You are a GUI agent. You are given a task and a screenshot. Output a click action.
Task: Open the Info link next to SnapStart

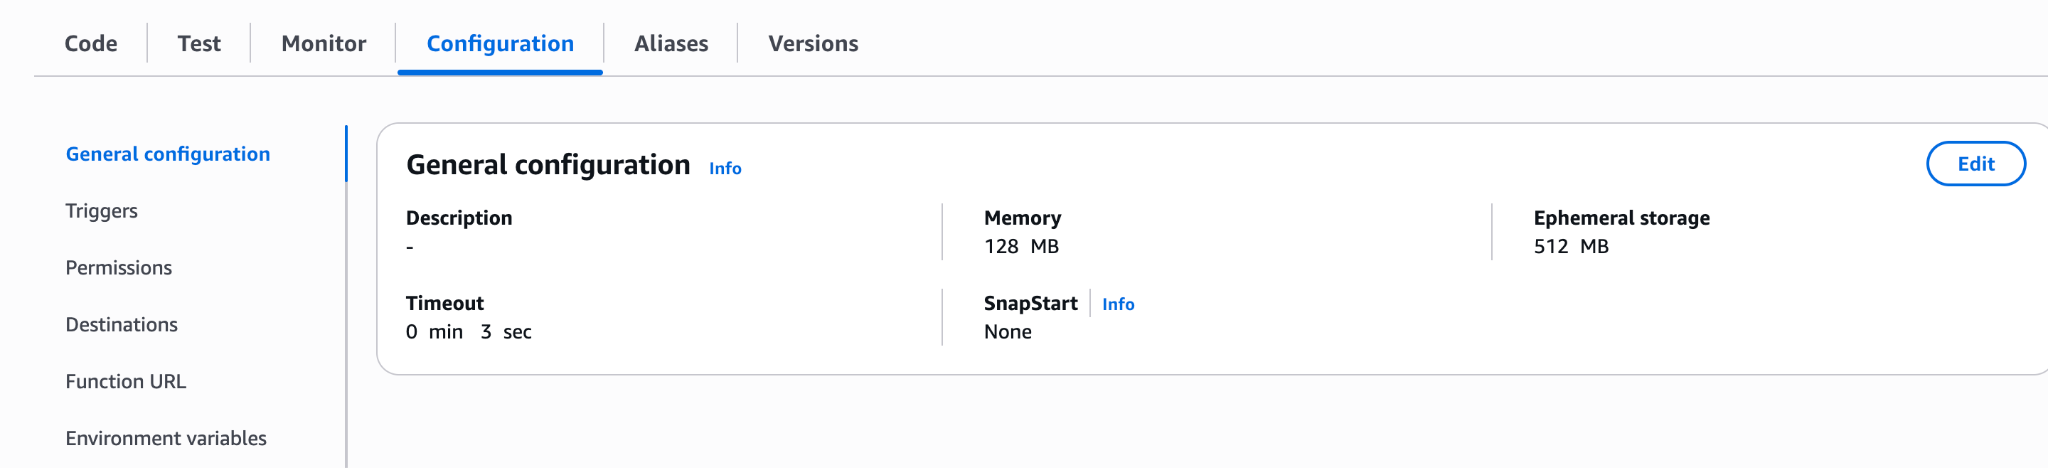coord(1118,304)
